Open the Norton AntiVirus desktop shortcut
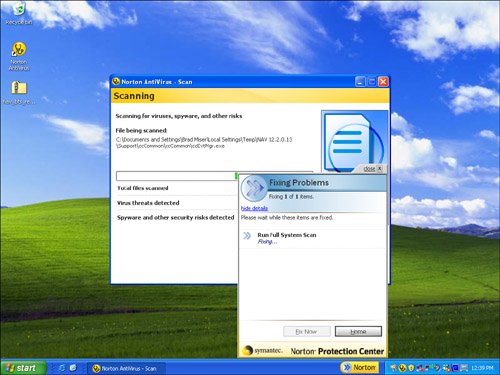The width and height of the screenshot is (500, 375). [19, 56]
